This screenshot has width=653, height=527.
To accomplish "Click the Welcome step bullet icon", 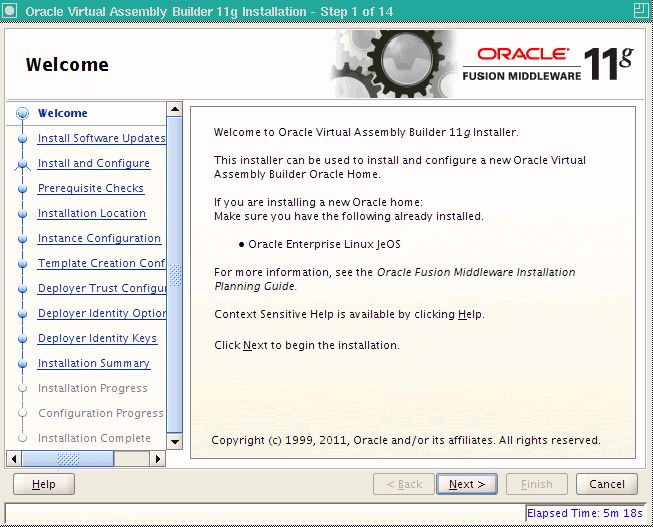I will 22,113.
